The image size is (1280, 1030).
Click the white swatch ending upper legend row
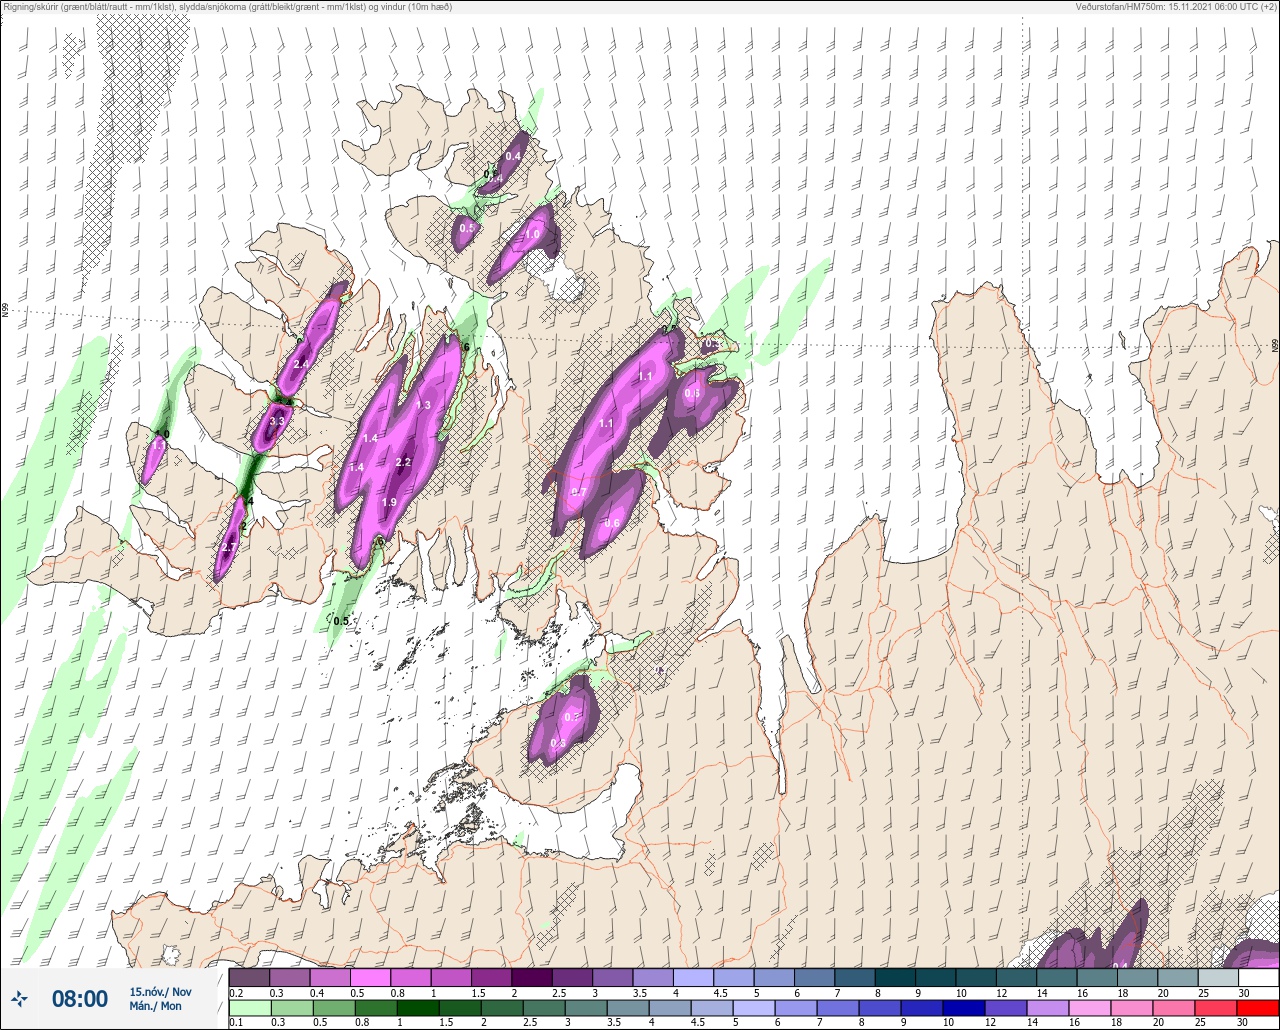1258,977
